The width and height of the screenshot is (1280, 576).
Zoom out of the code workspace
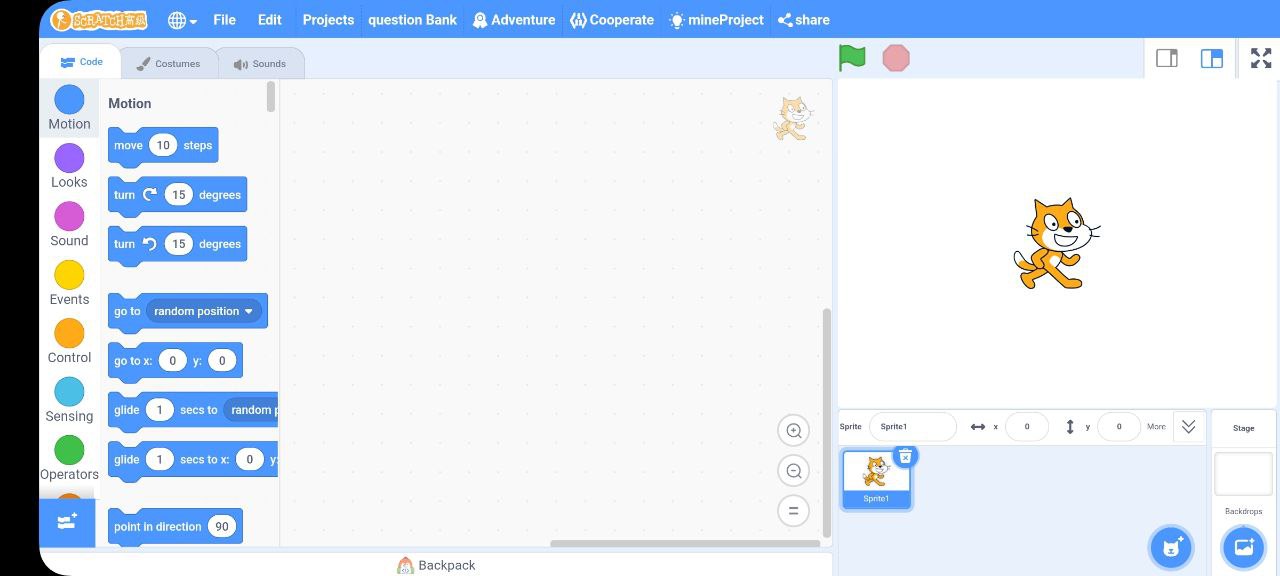coord(793,471)
